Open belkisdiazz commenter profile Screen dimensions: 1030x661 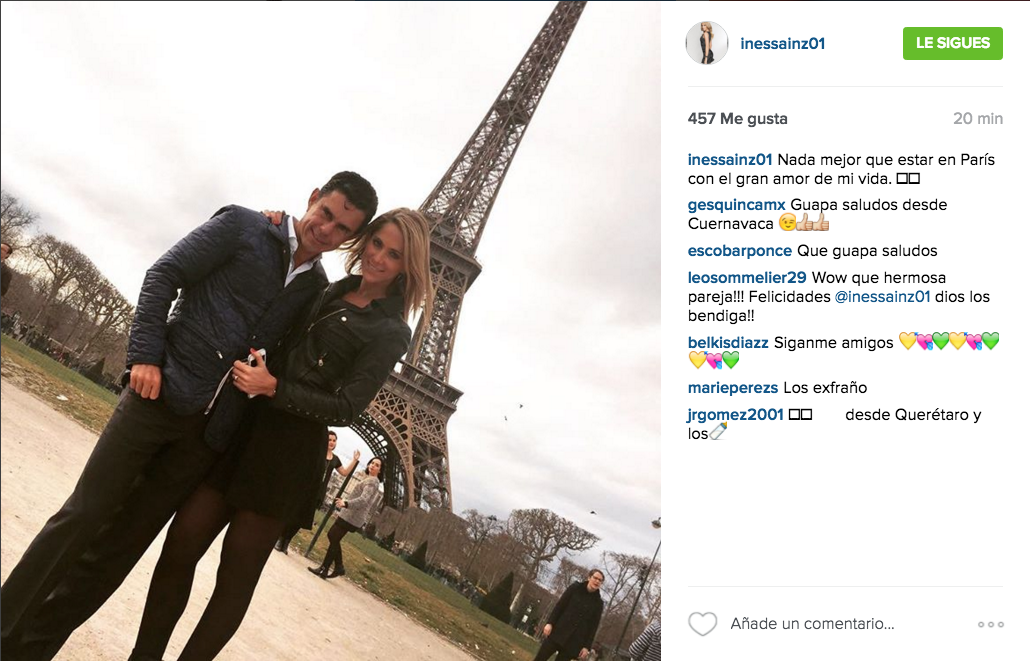pyautogui.click(x=728, y=343)
